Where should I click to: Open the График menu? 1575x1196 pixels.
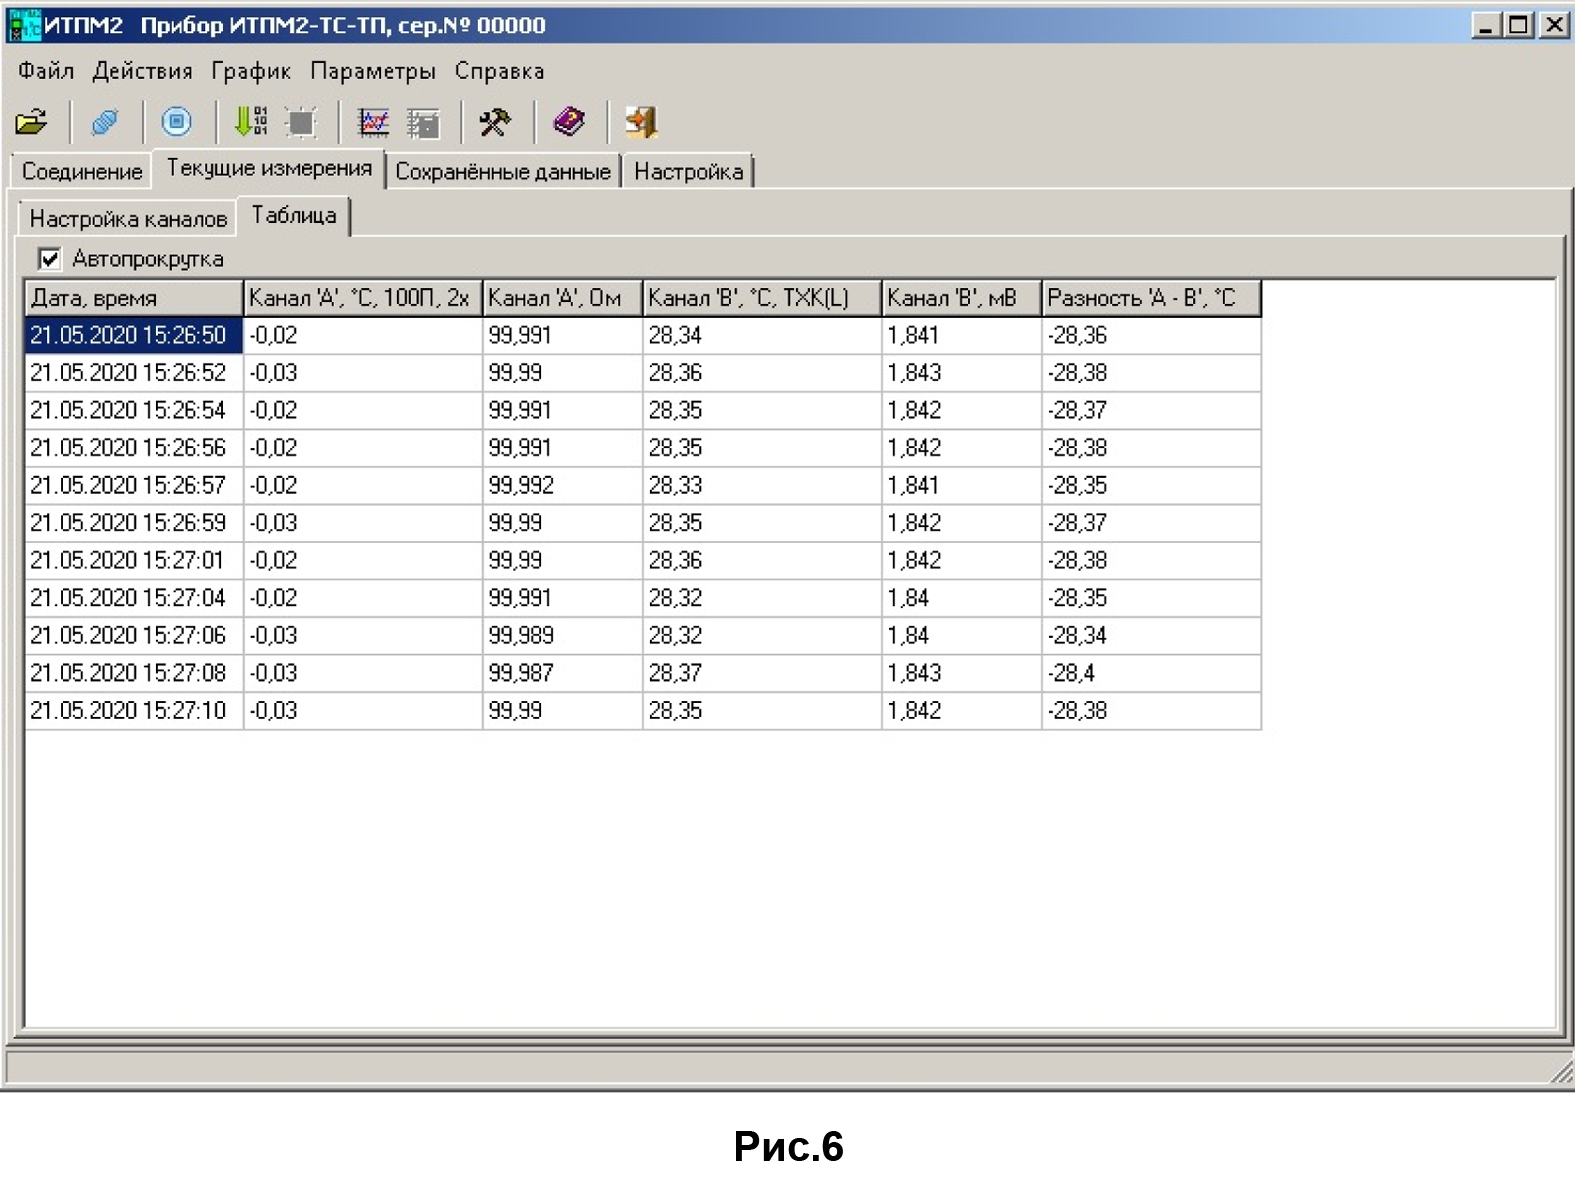click(250, 71)
